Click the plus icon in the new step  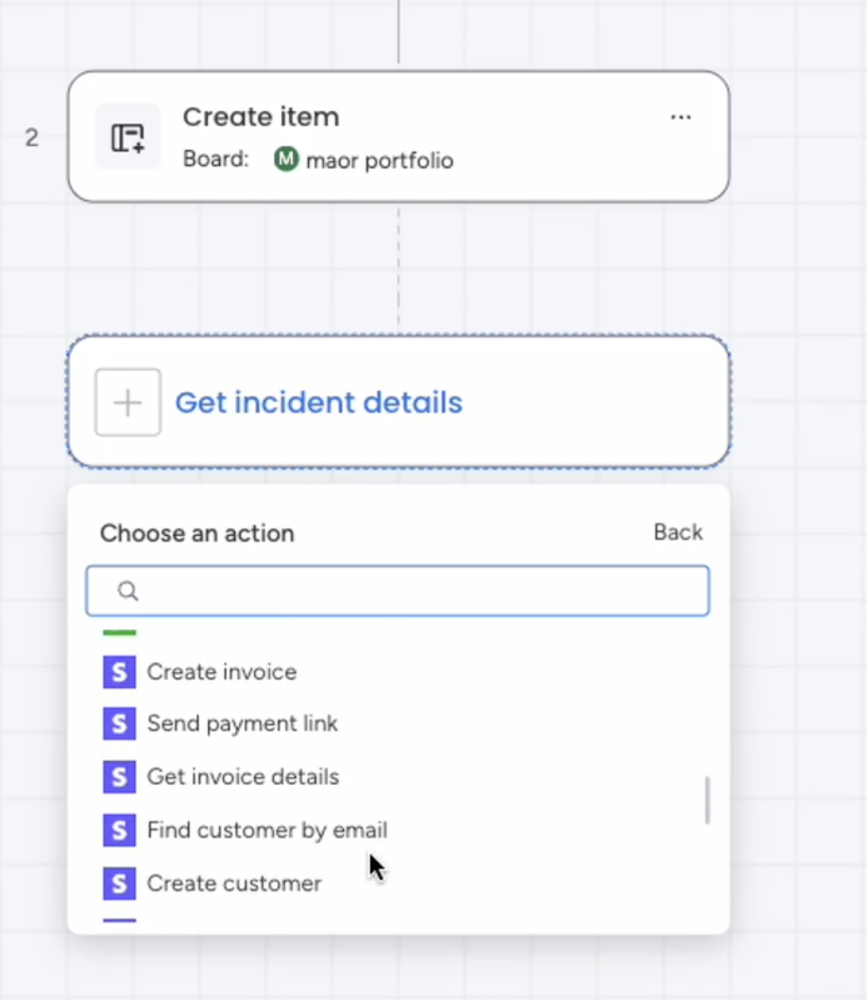click(128, 402)
